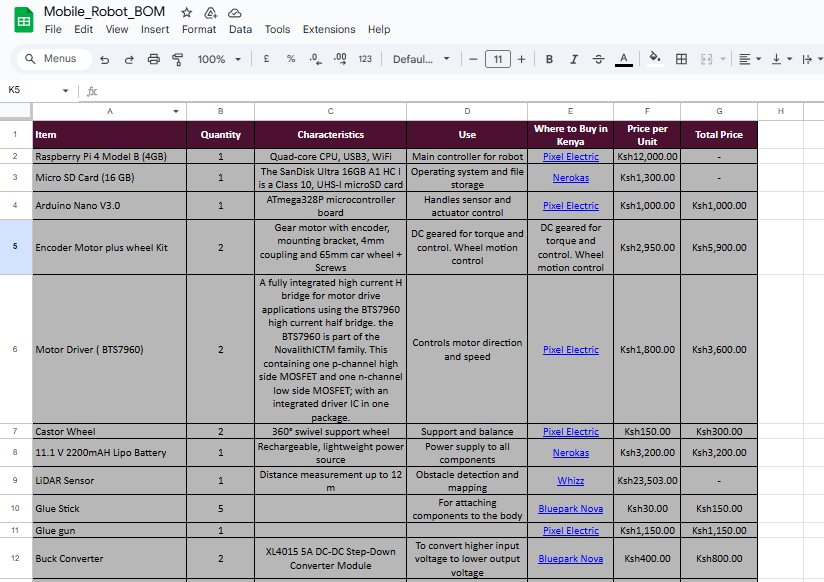Click the font size field
Image resolution: width=824 pixels, height=582 pixels.
(498, 59)
